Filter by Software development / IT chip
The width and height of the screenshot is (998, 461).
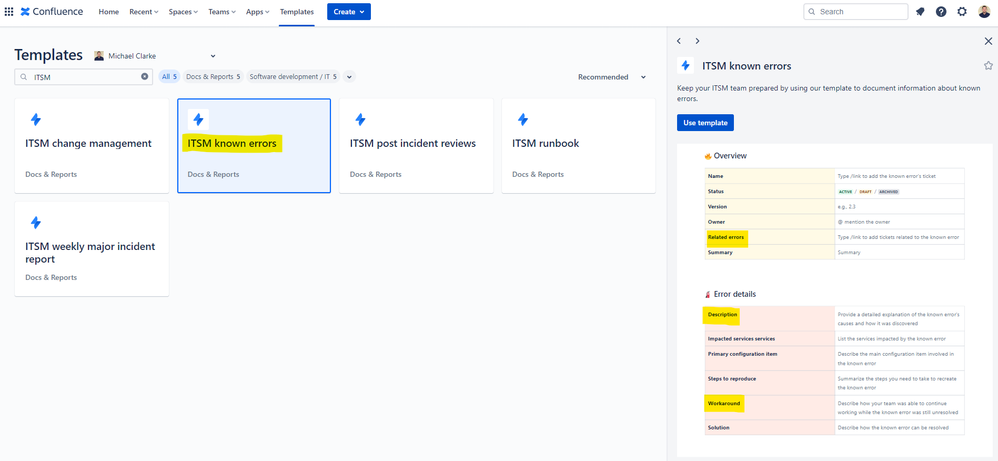[x=293, y=76]
